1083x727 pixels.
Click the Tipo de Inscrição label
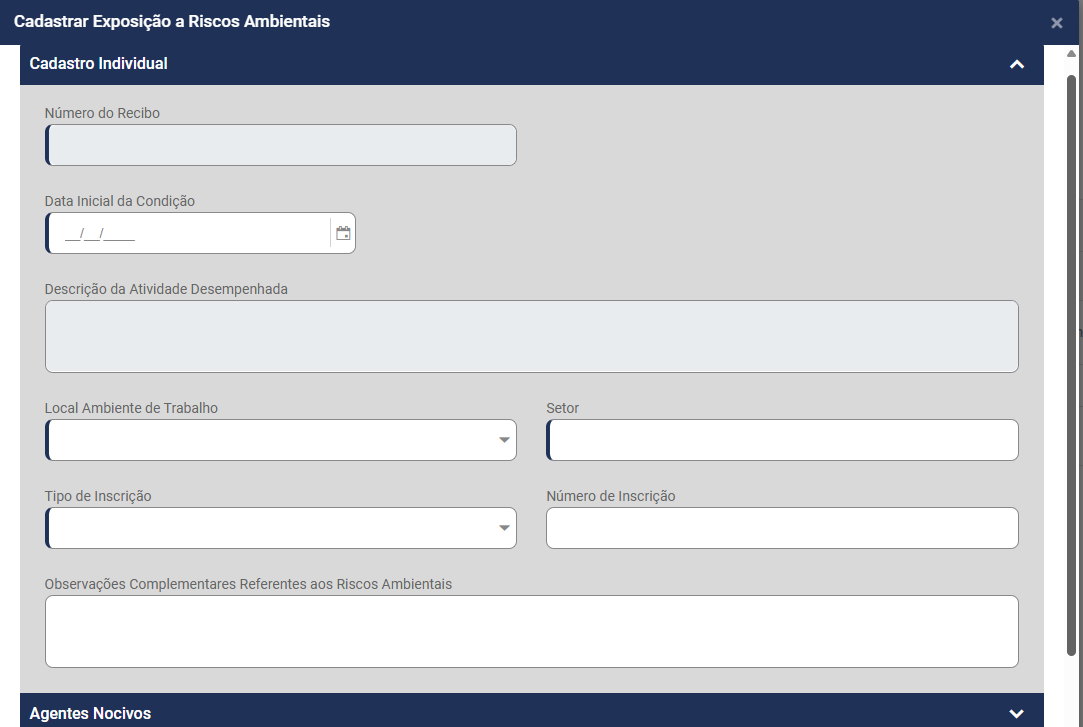(98, 496)
